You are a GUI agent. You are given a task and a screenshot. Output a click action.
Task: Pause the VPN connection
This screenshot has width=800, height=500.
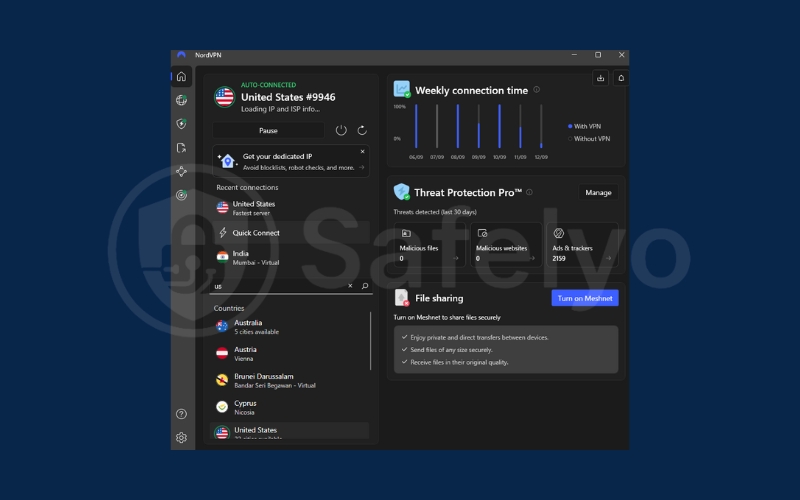pos(268,130)
